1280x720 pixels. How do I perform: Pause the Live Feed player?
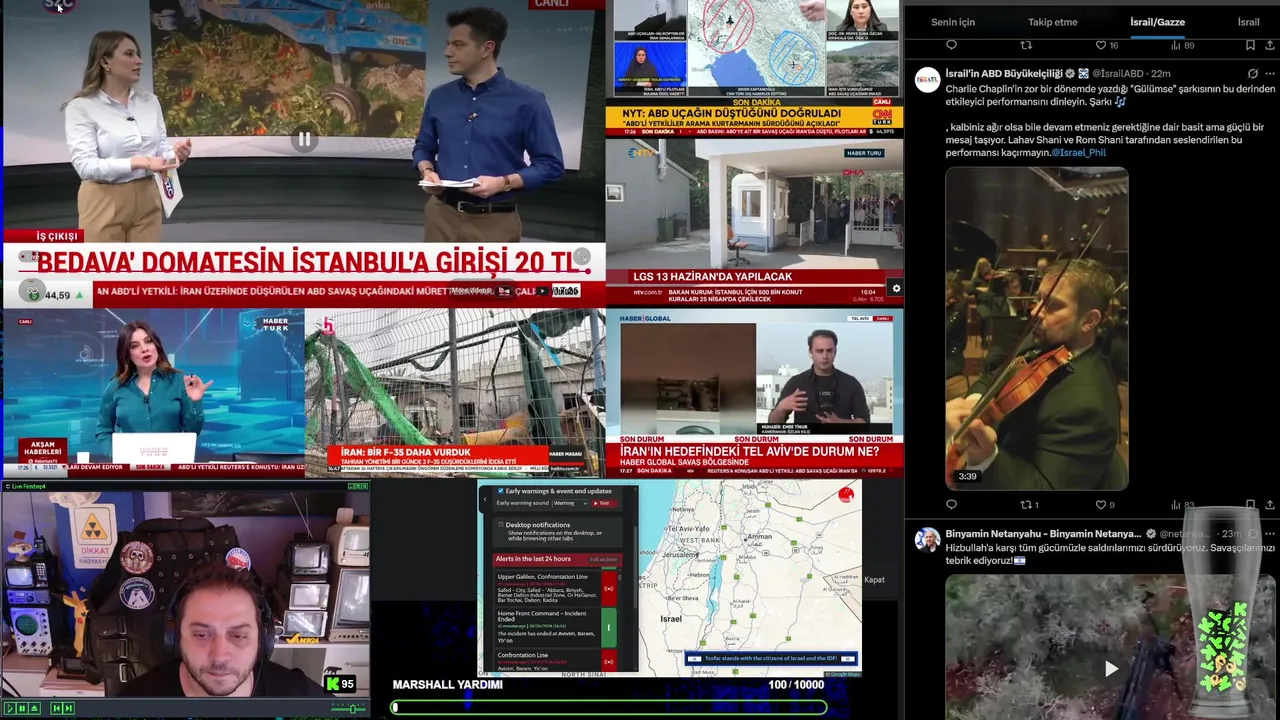(x=21, y=708)
